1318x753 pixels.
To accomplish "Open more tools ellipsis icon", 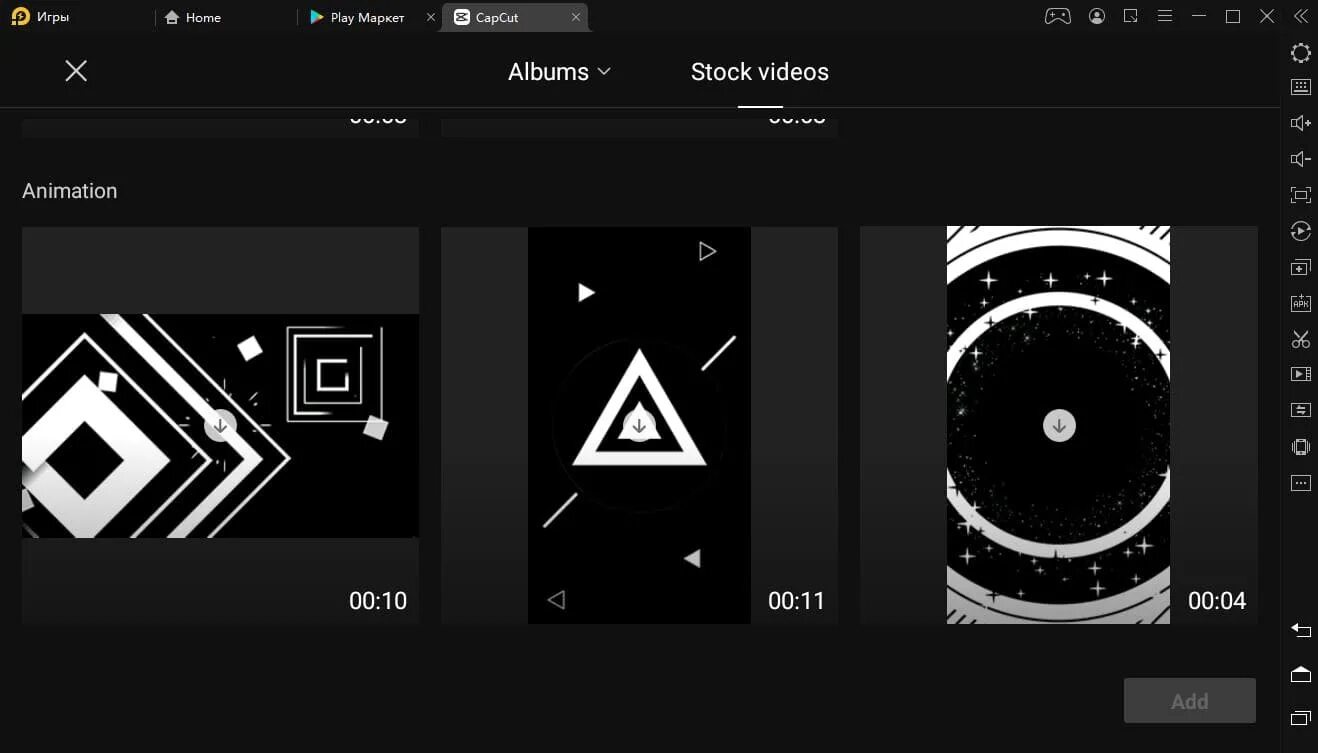I will [x=1300, y=483].
